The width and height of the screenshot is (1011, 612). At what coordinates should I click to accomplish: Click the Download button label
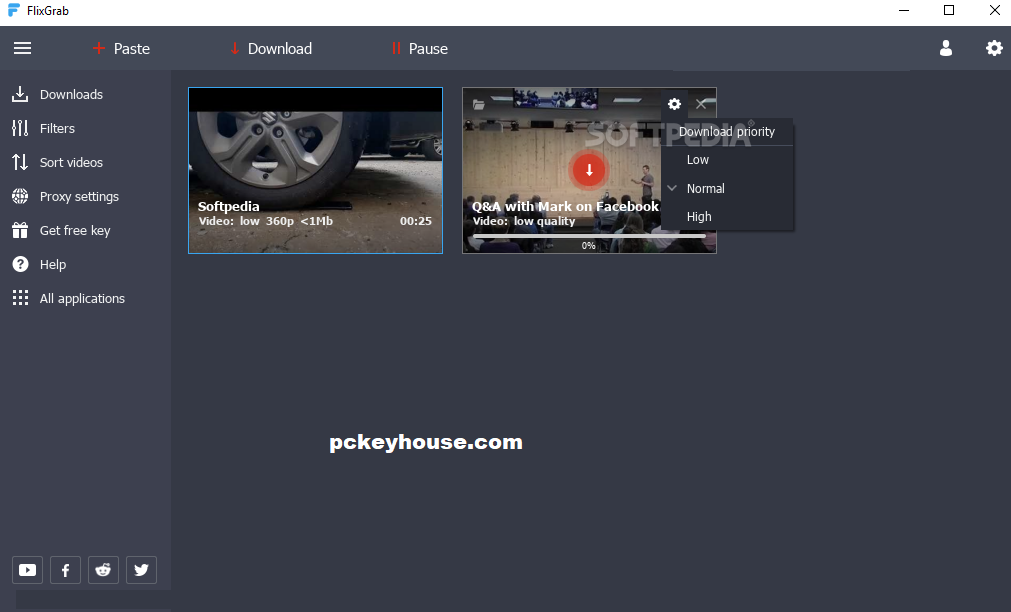[280, 48]
